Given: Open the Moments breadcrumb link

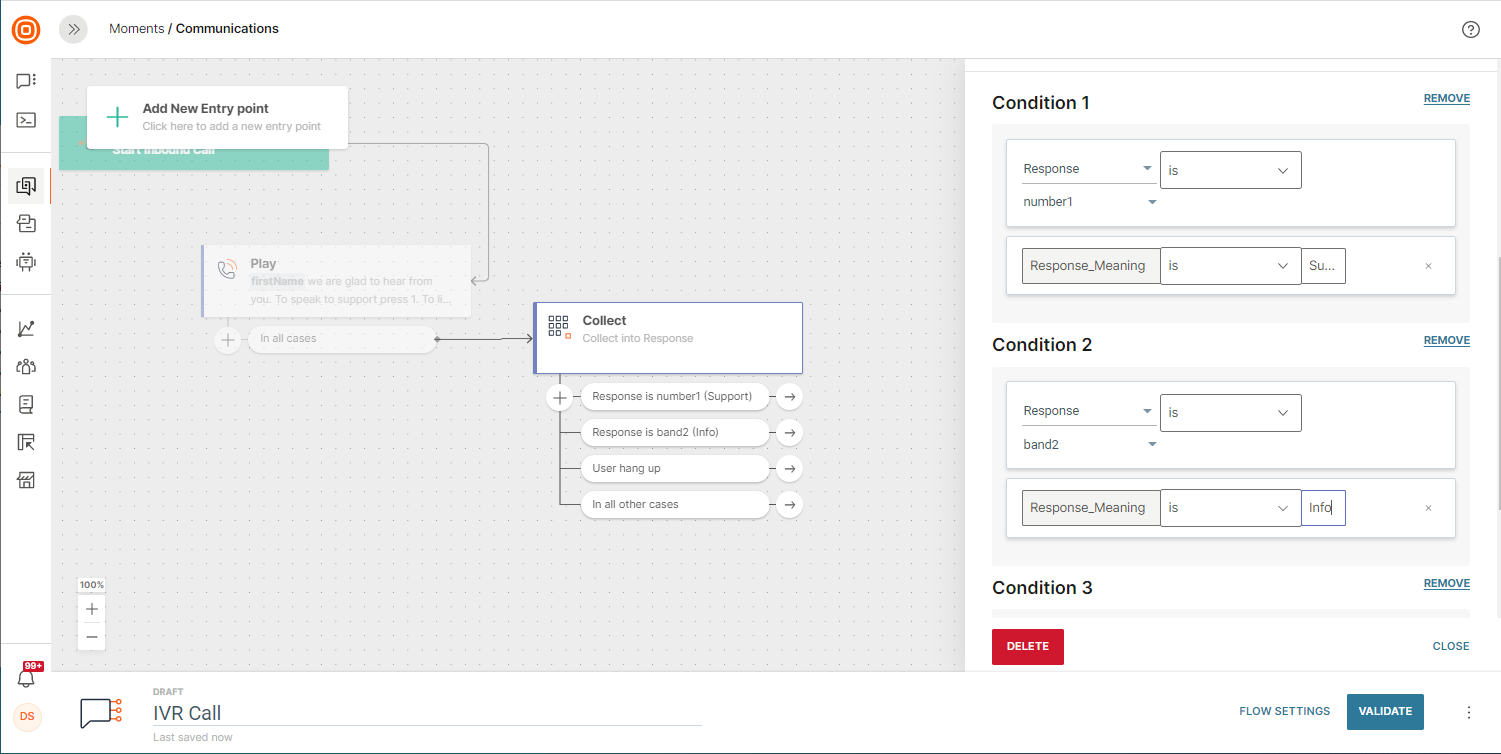Looking at the screenshot, I should 136,29.
